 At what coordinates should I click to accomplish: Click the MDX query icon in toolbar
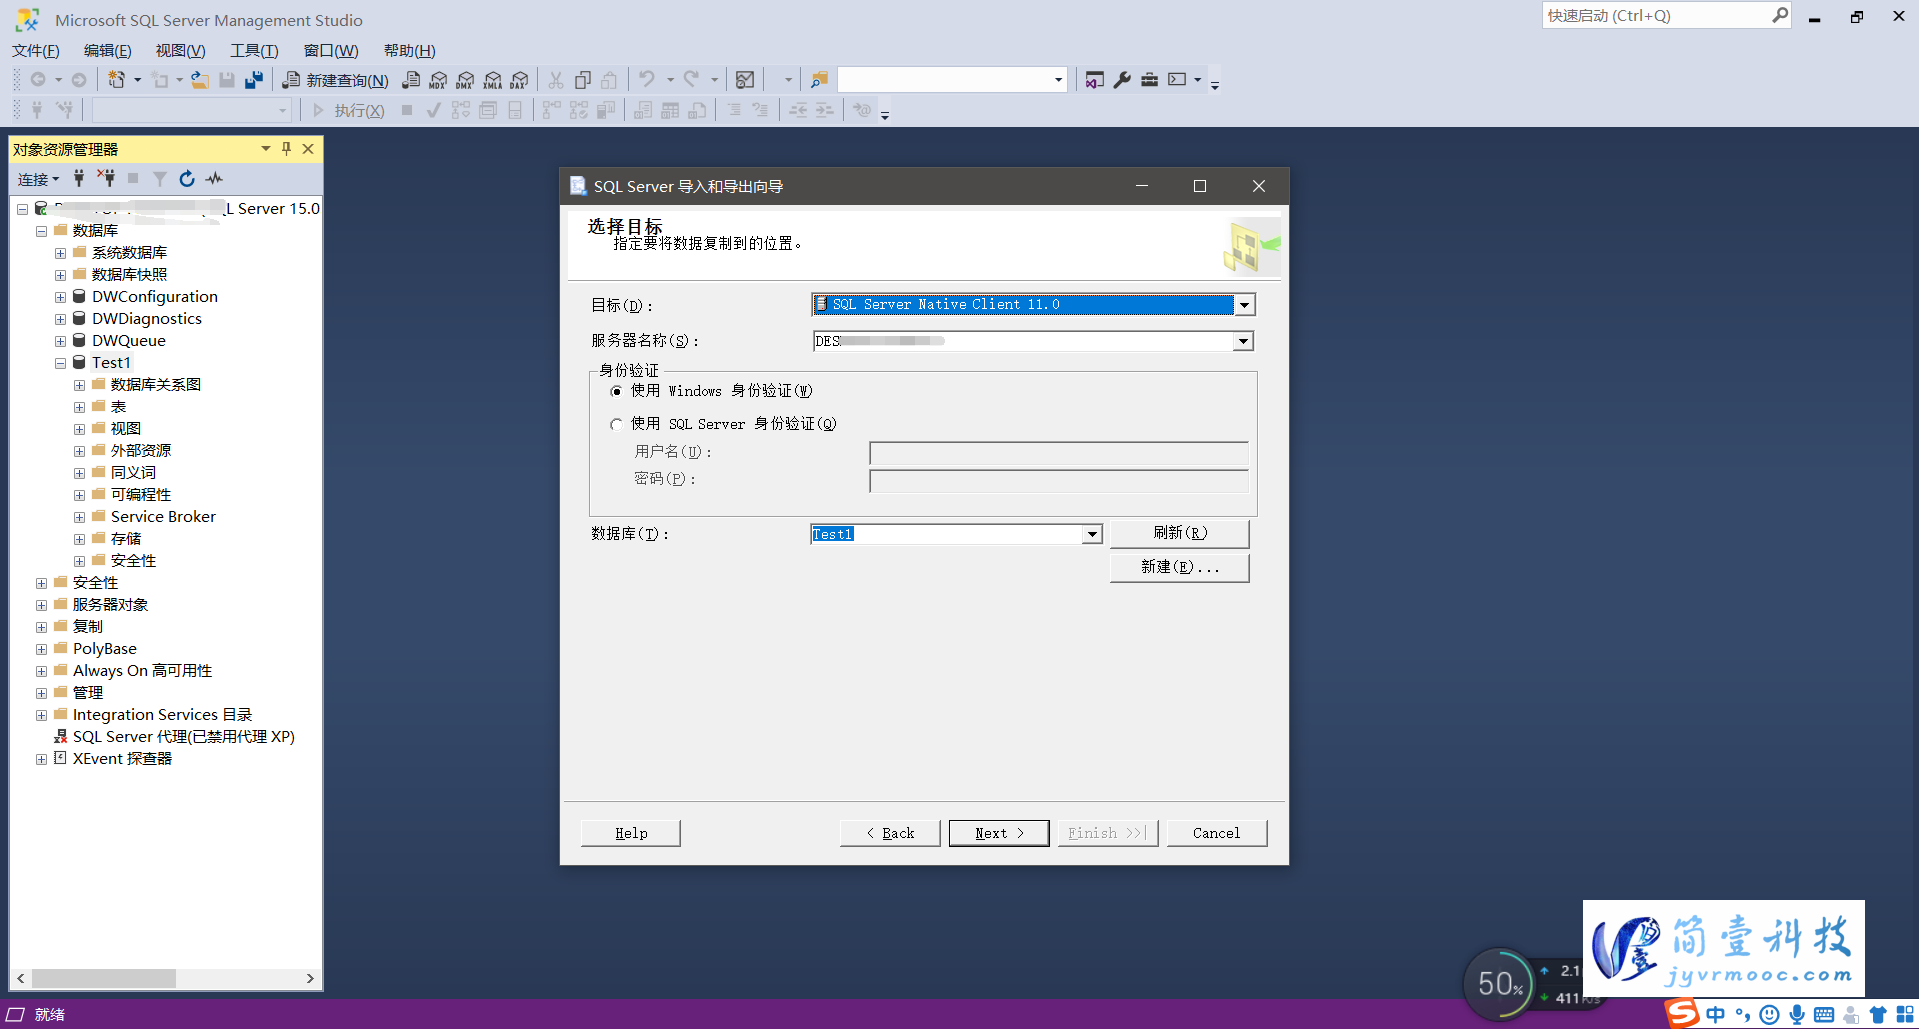(438, 80)
